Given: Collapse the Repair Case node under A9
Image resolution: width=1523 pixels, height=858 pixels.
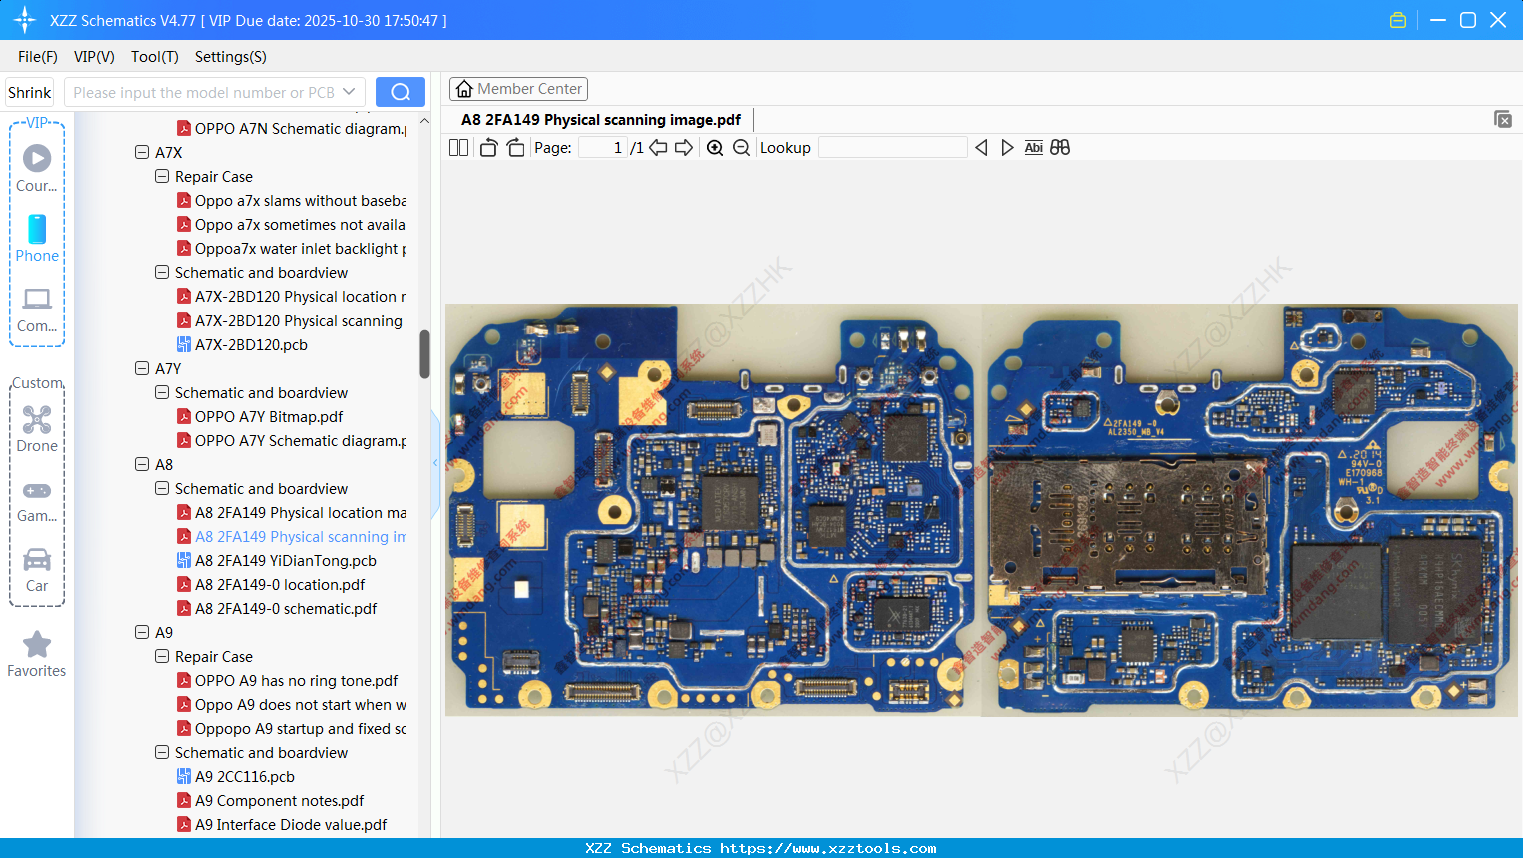Looking at the screenshot, I should coord(162,656).
